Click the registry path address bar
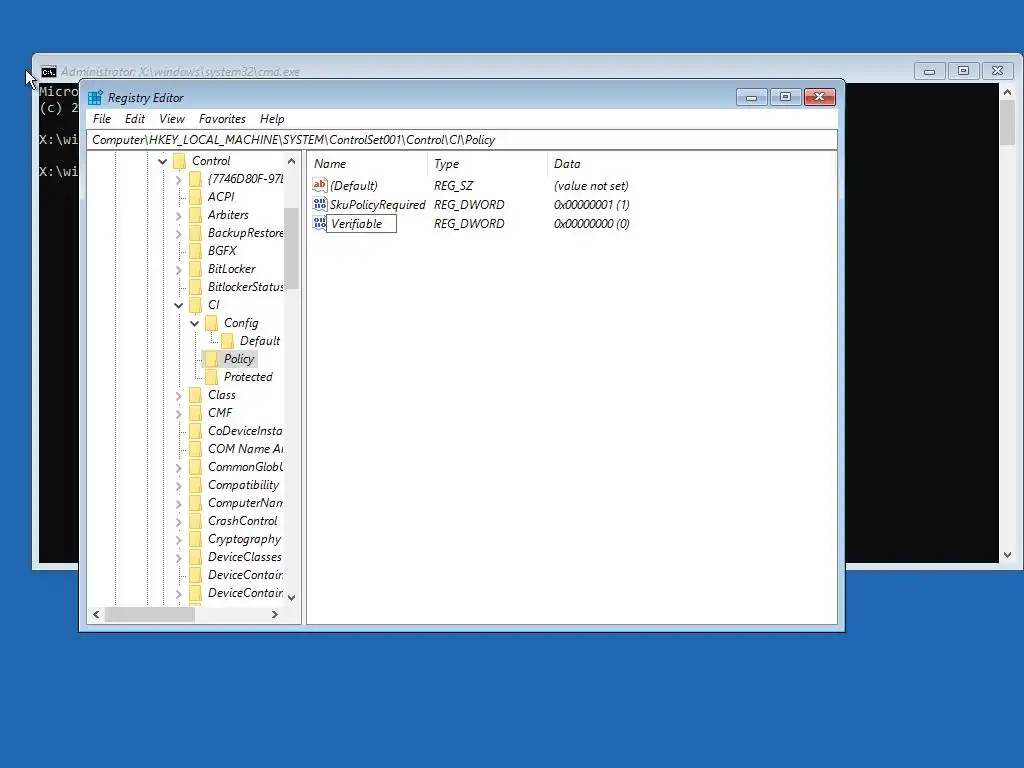The image size is (1024, 768). 462,140
